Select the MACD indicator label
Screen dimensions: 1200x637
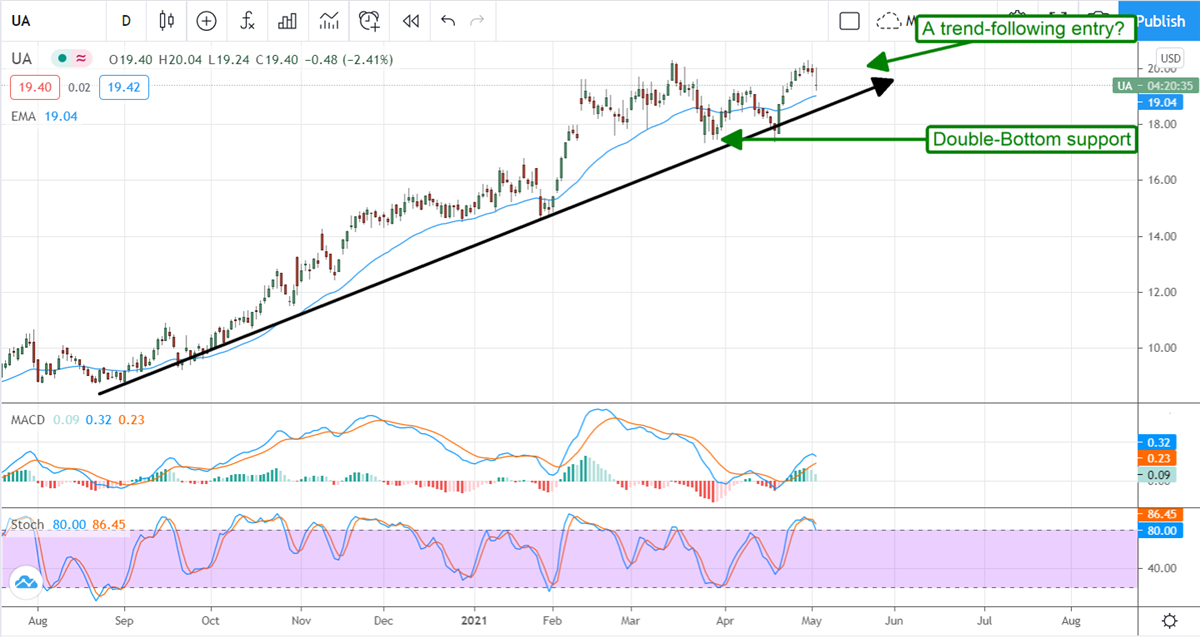tap(28, 420)
